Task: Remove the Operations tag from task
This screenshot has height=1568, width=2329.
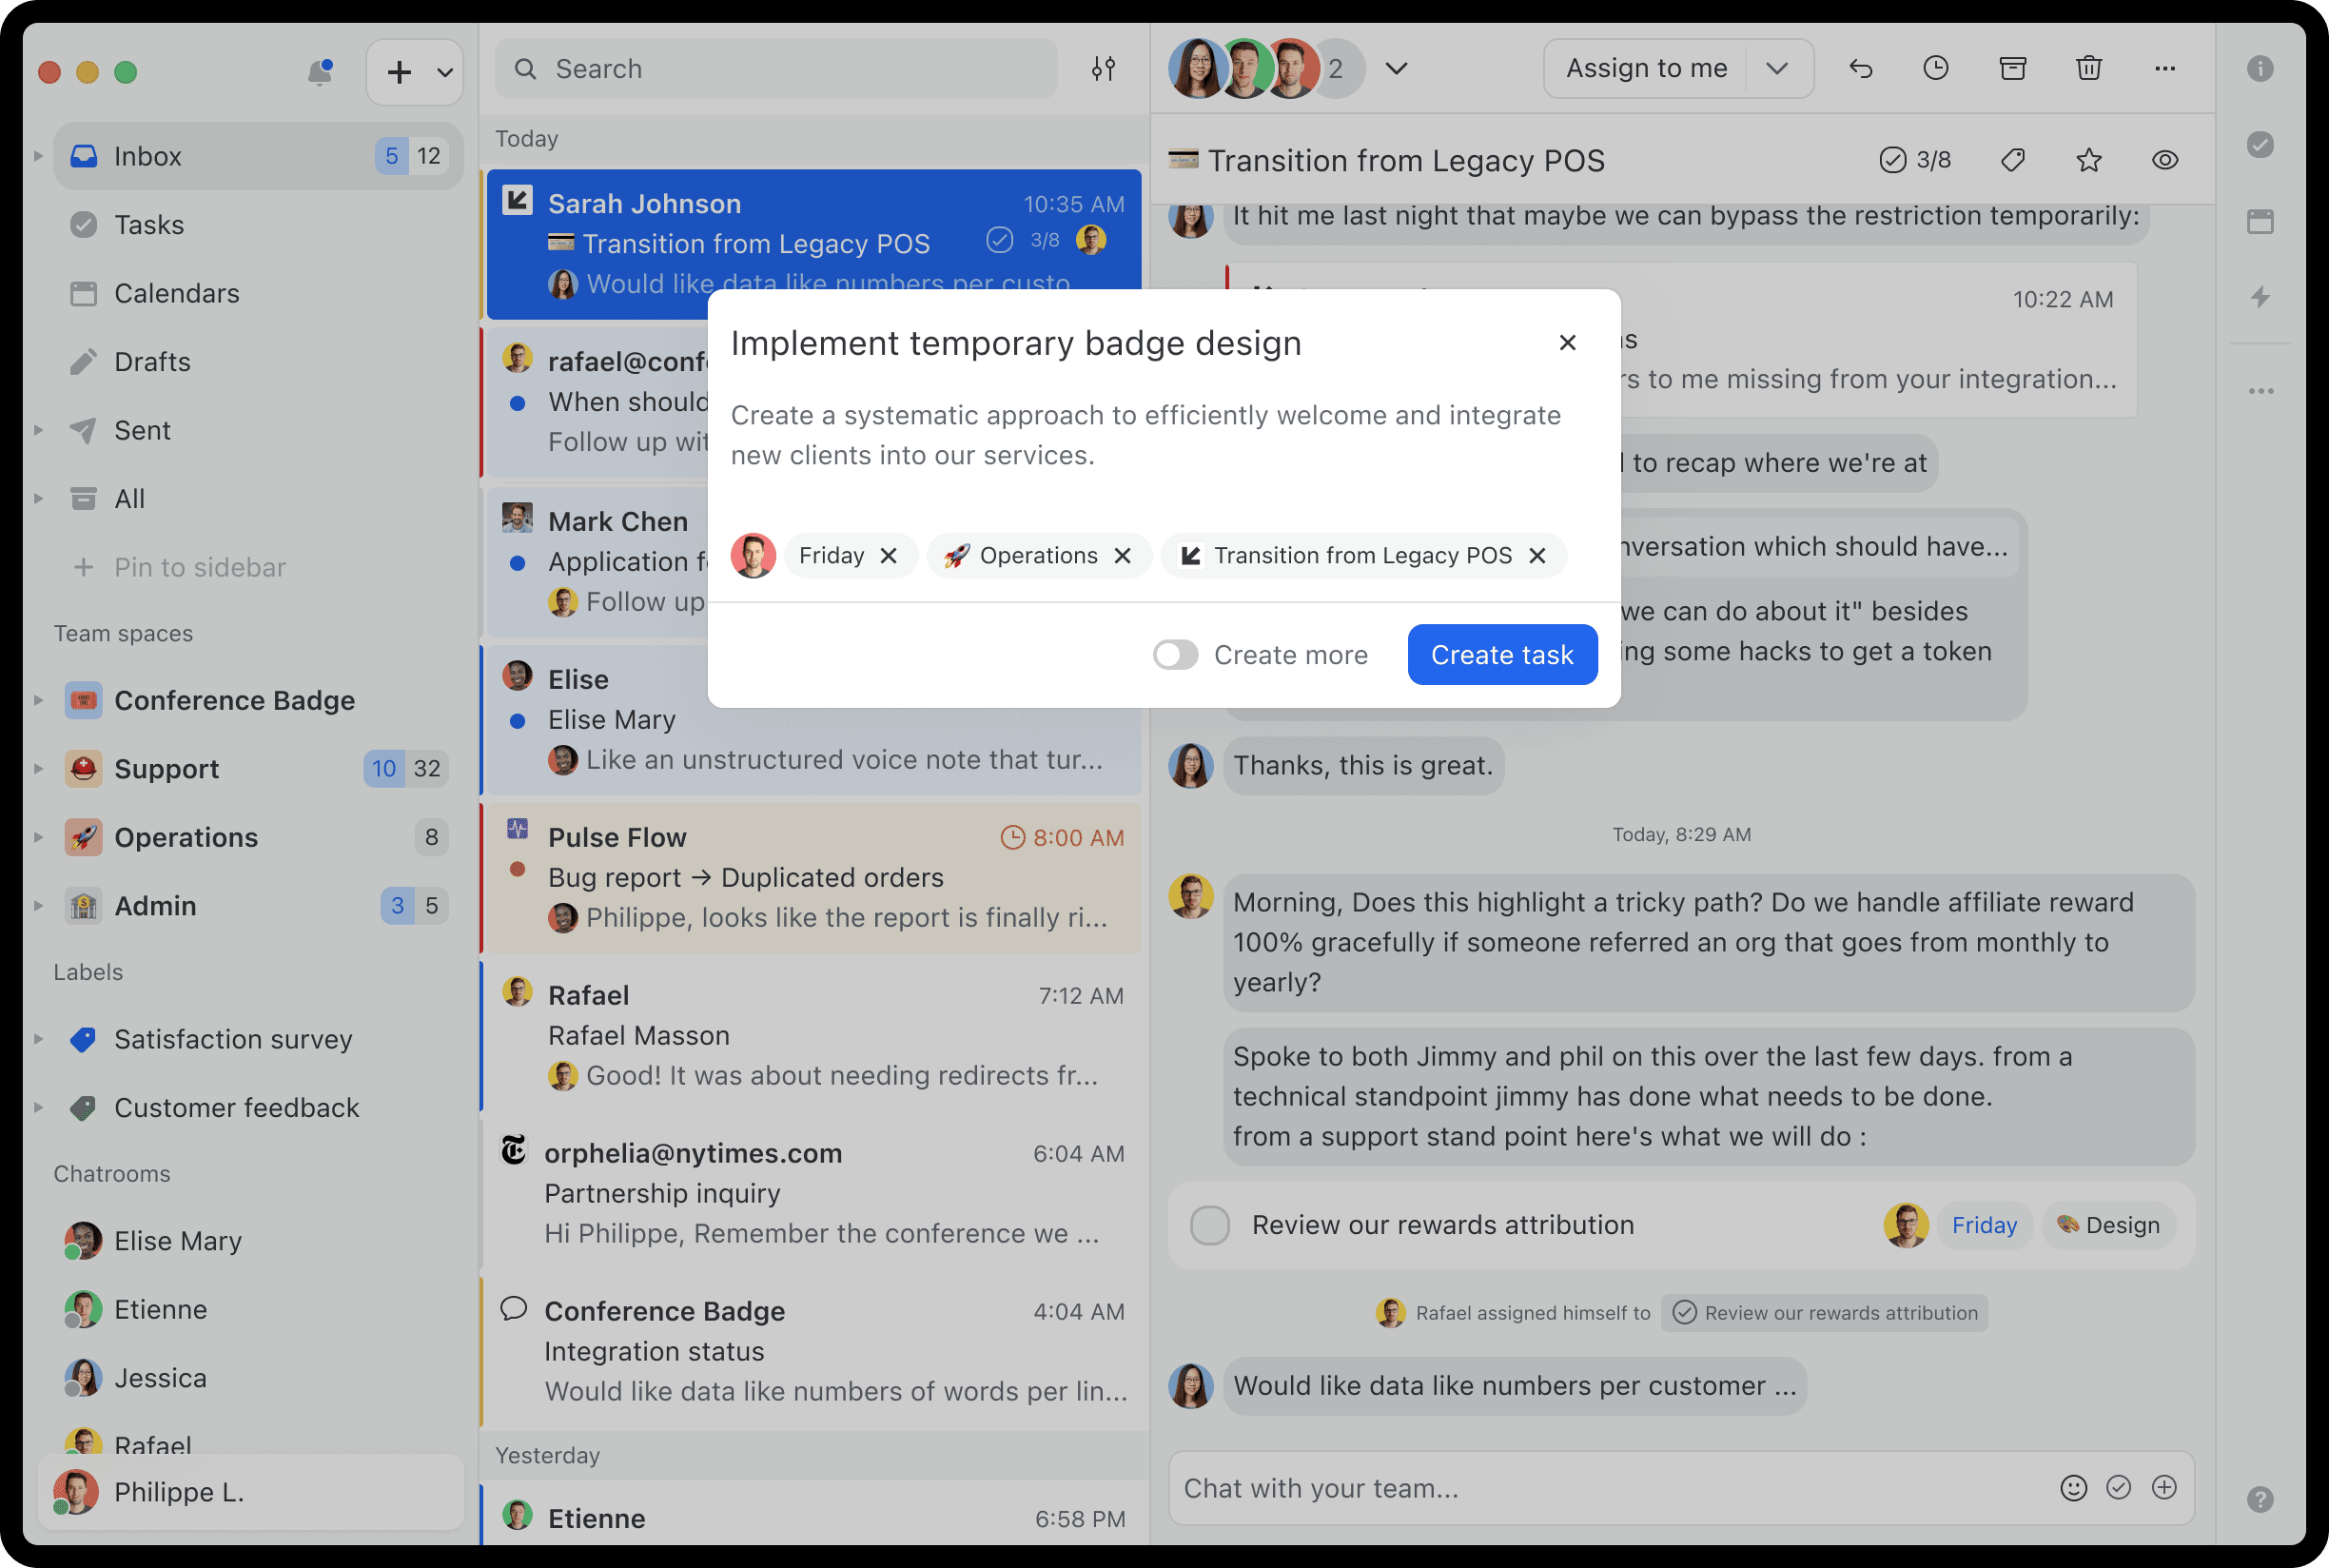Action: pos(1122,556)
